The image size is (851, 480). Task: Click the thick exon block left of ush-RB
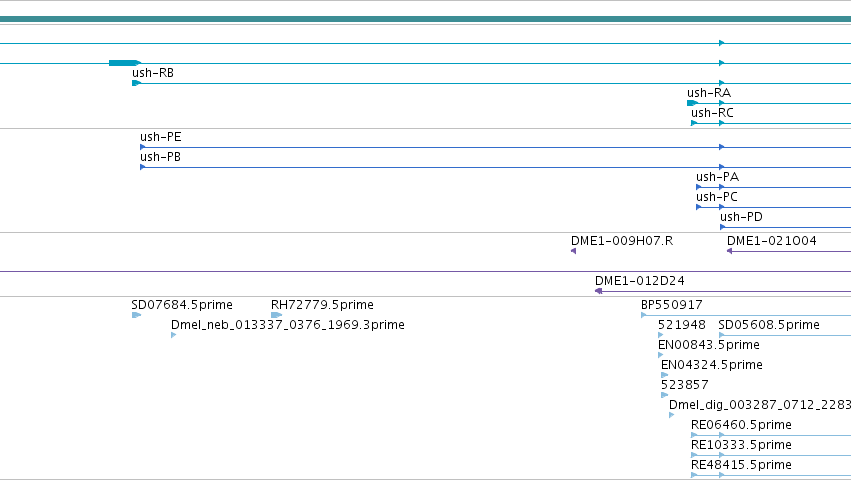[x=124, y=63]
